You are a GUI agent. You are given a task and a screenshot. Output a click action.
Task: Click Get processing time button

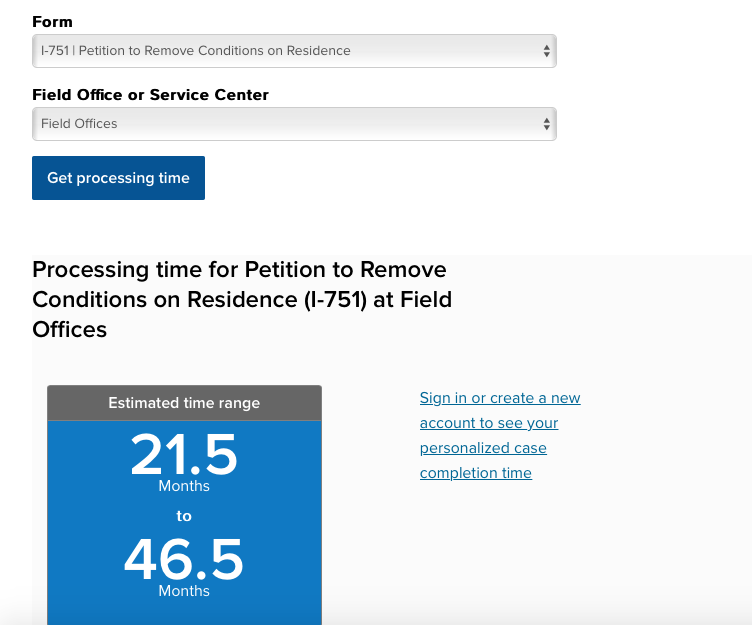pos(118,178)
